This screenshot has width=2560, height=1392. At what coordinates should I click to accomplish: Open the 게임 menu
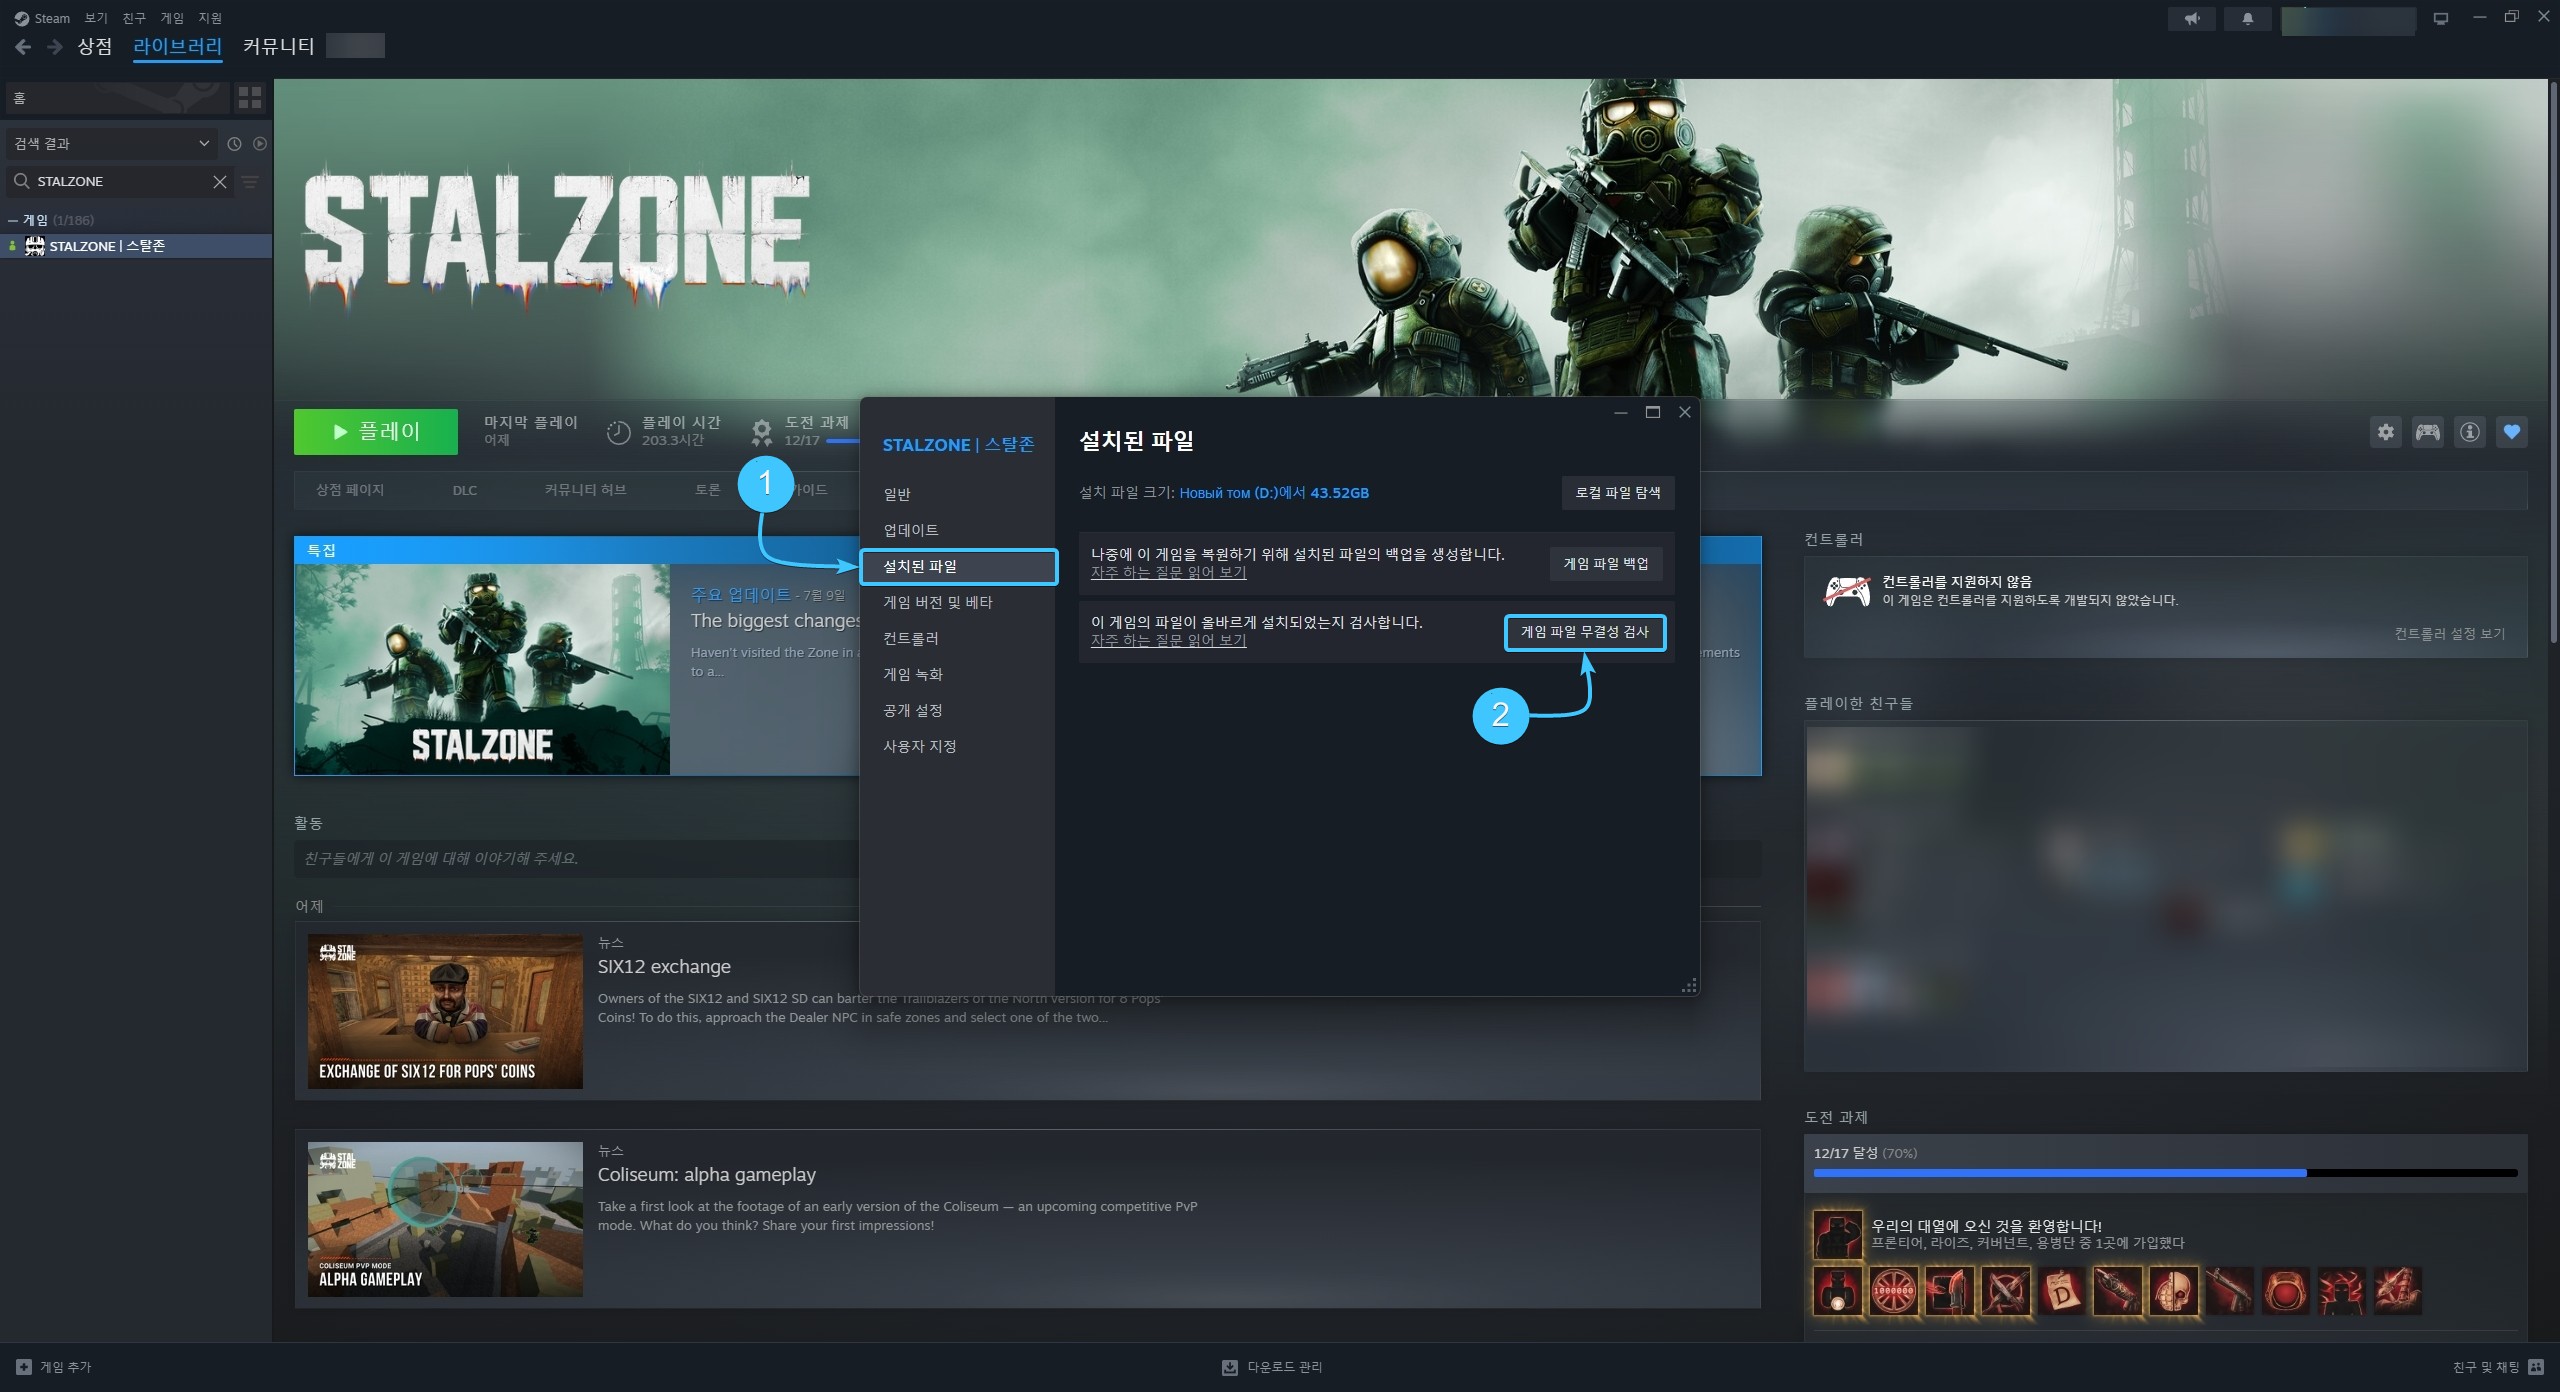tap(172, 18)
